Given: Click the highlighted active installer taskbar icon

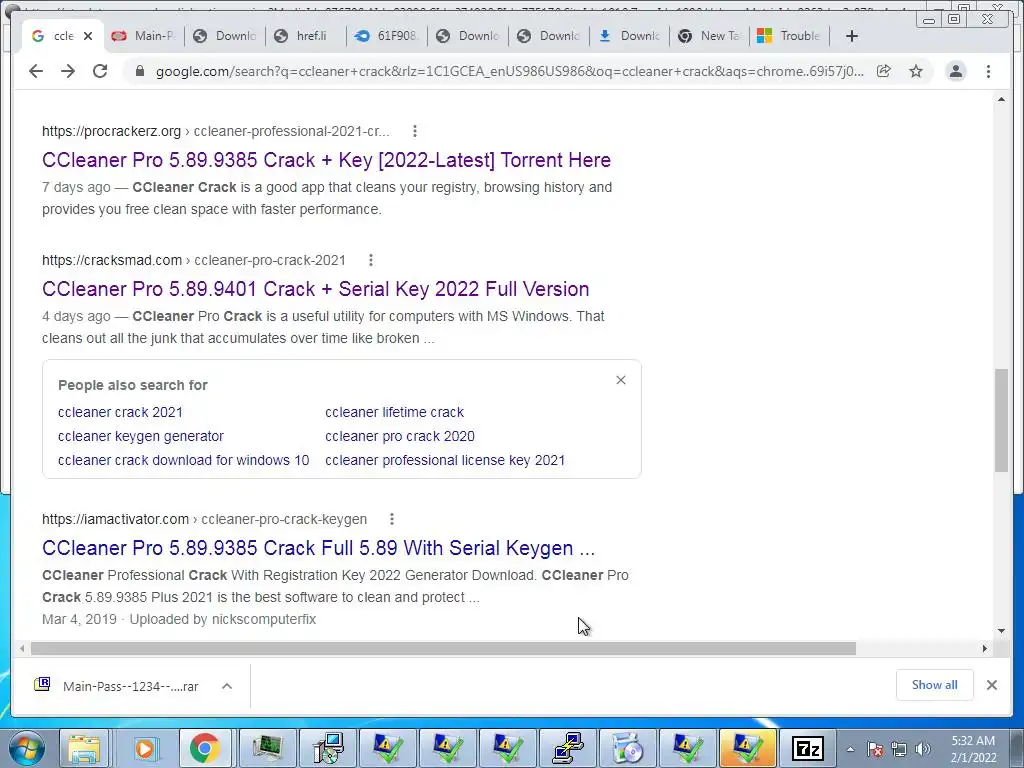Looking at the screenshot, I should point(747,748).
